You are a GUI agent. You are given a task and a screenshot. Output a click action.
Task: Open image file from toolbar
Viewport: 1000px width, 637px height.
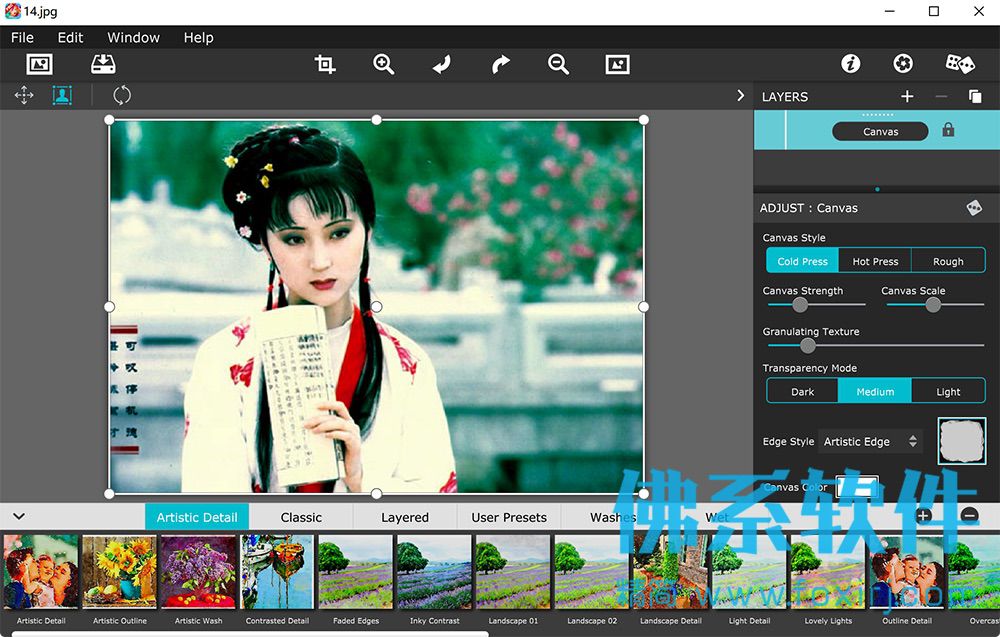40,64
